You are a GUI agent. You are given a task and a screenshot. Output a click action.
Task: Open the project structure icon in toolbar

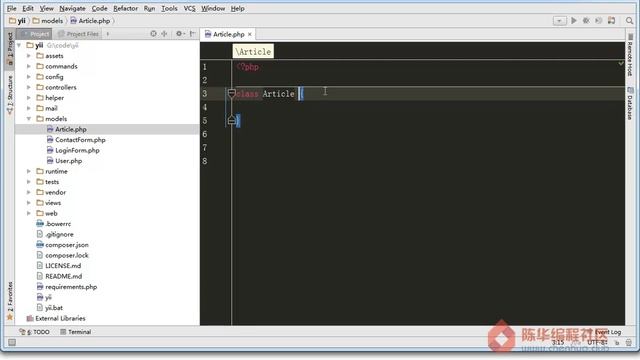[x=611, y=20]
